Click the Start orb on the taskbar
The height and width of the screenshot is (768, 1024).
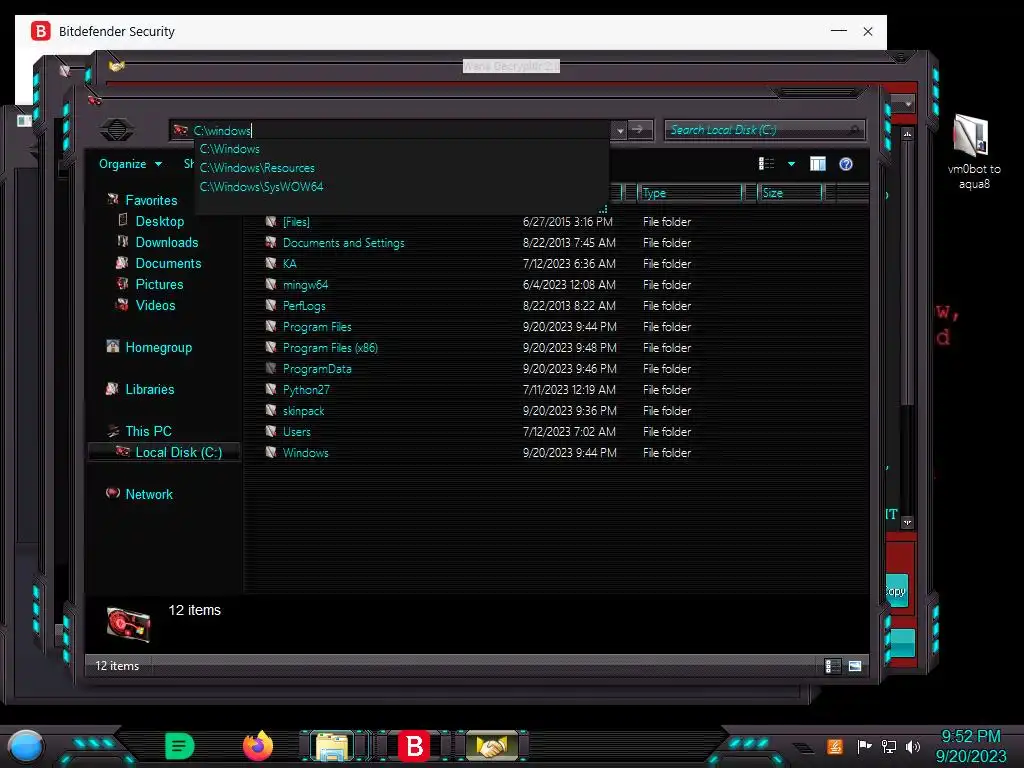coord(25,746)
